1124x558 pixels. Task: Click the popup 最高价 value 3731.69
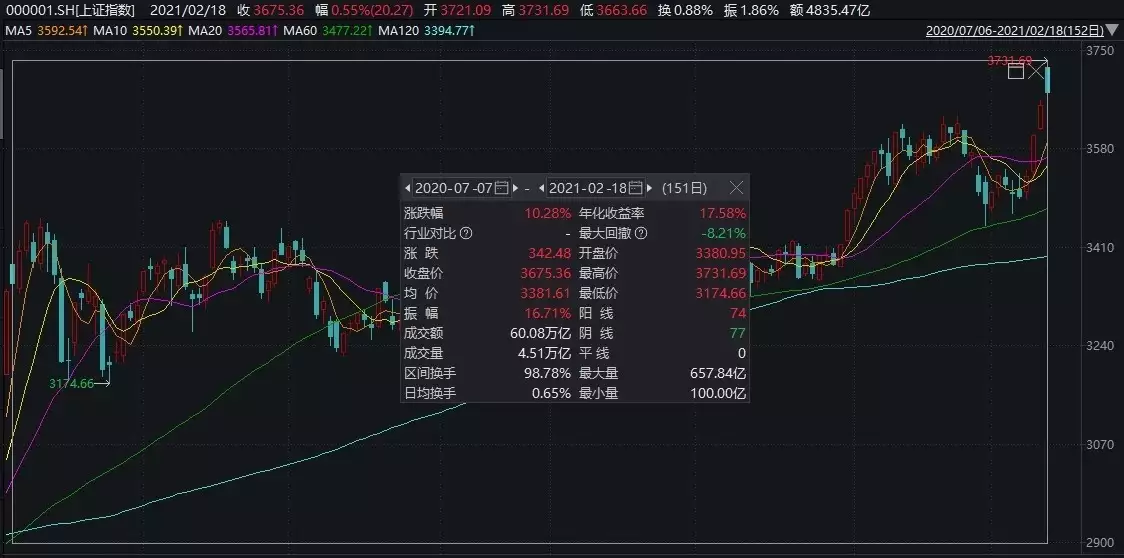click(x=720, y=273)
